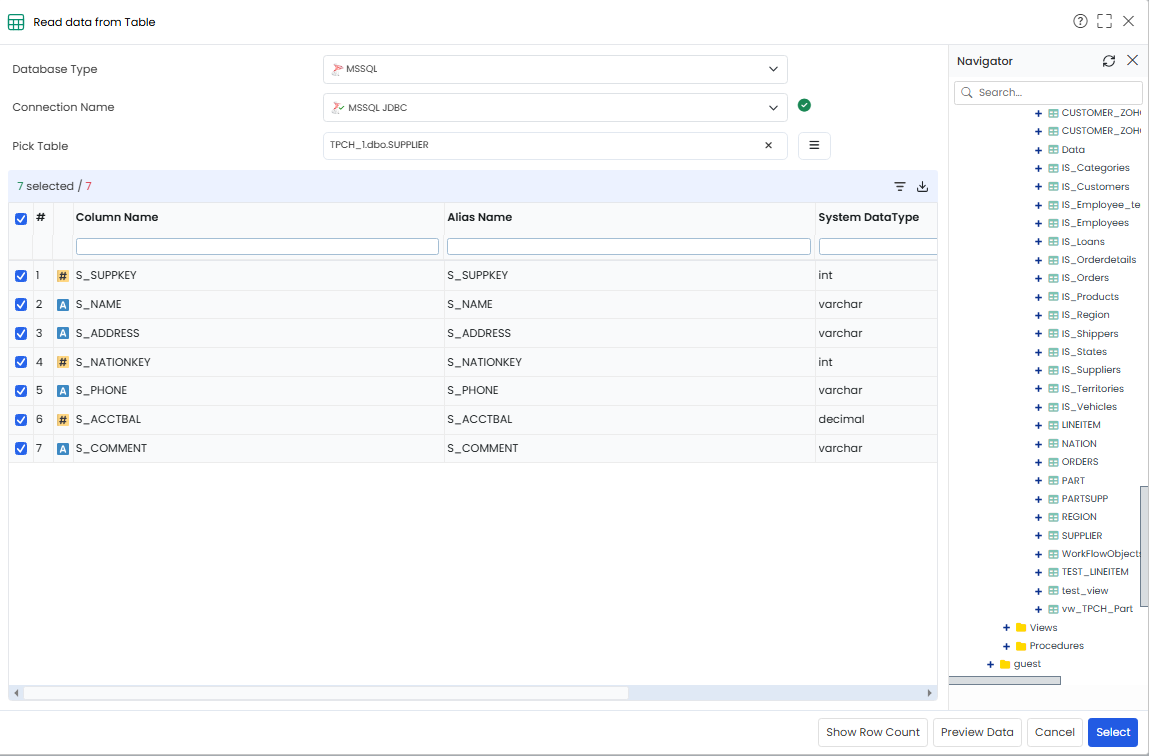
Task: Select TEST_LINEITEM in the Navigator tree
Action: (1095, 572)
